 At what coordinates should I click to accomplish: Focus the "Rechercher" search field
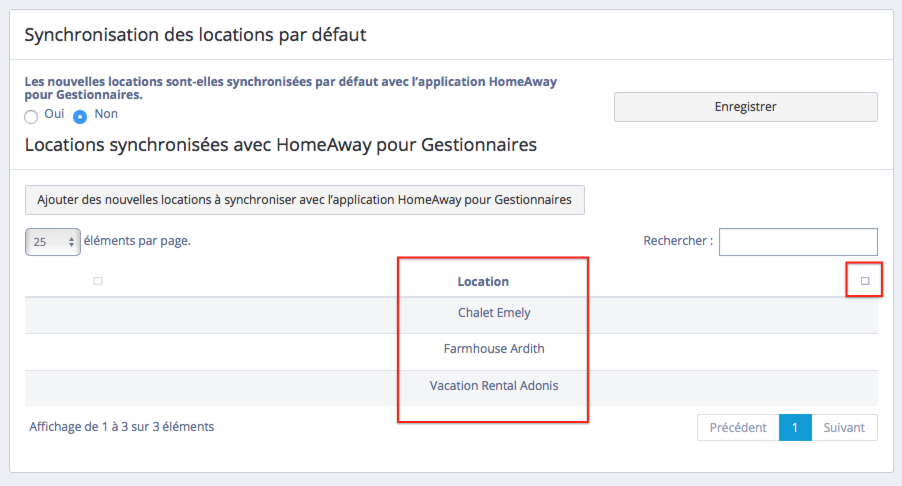point(797,242)
